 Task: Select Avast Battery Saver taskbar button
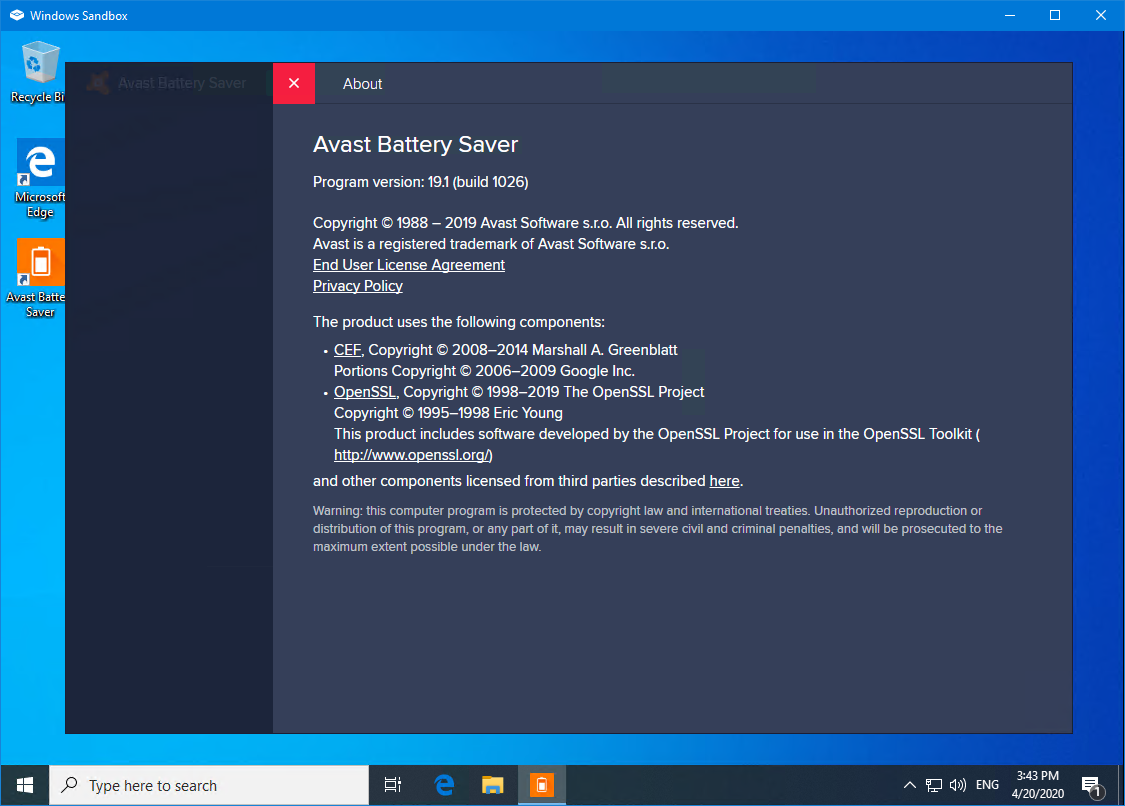tap(542, 785)
